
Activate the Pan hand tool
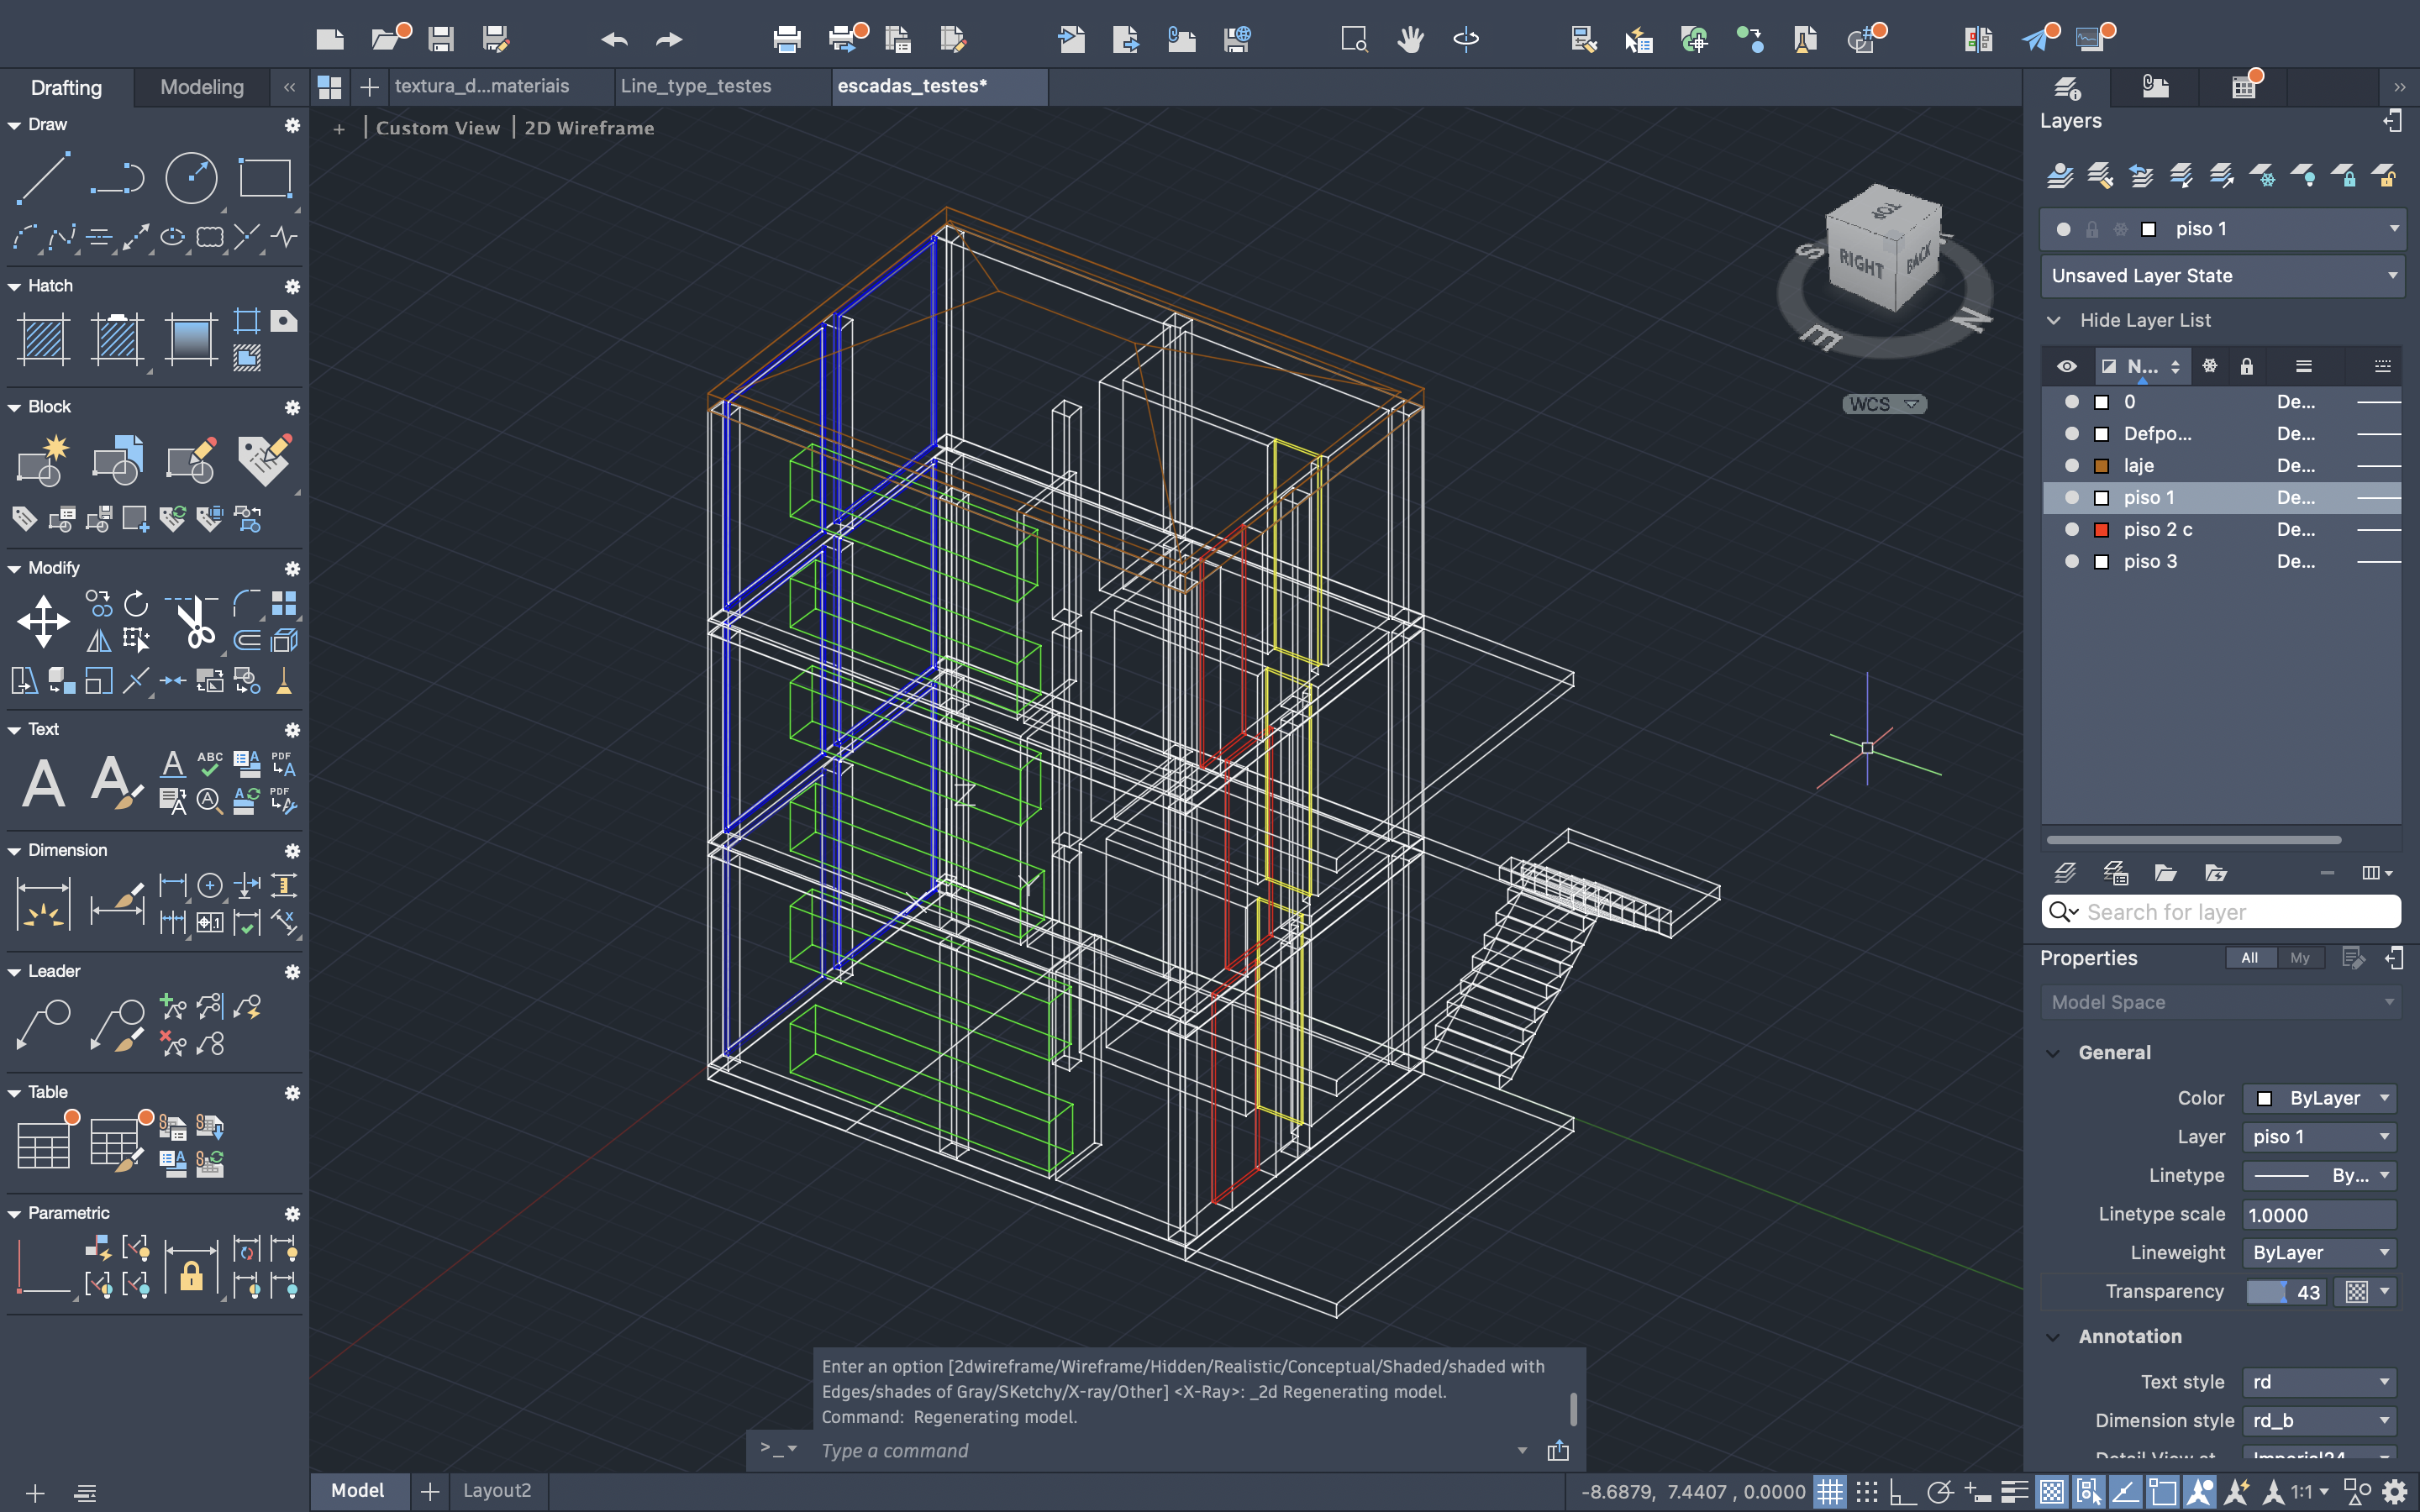pos(1410,39)
